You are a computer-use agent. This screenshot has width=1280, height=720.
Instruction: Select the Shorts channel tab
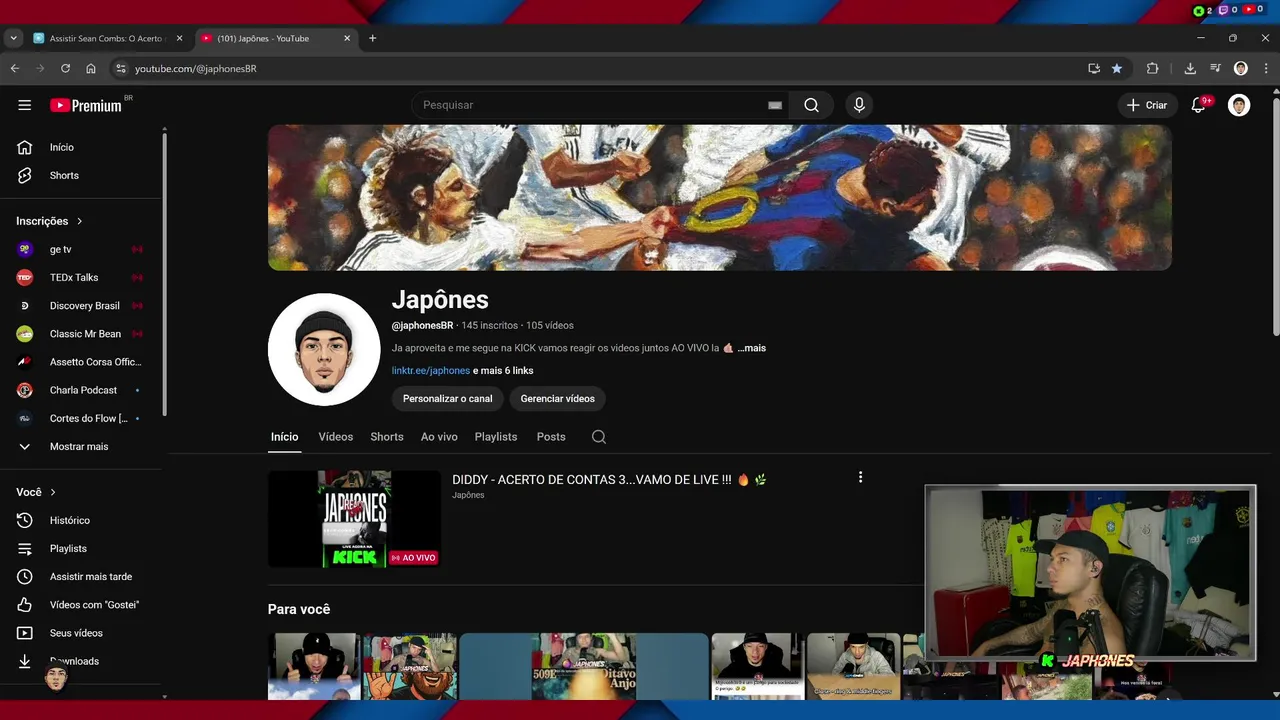pos(387,437)
